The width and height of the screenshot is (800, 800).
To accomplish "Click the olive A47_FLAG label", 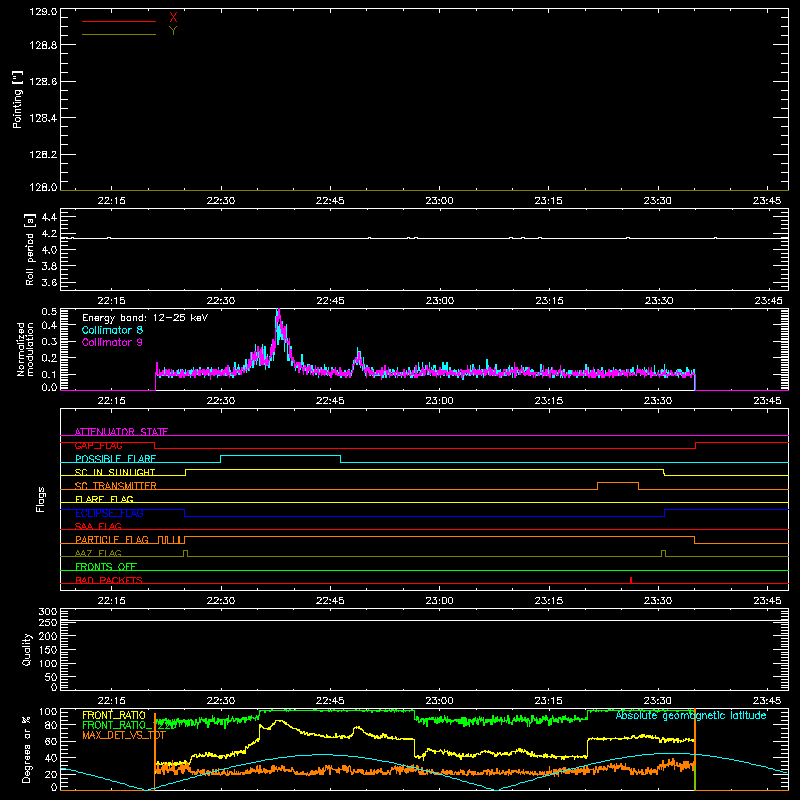I will 98,554.
